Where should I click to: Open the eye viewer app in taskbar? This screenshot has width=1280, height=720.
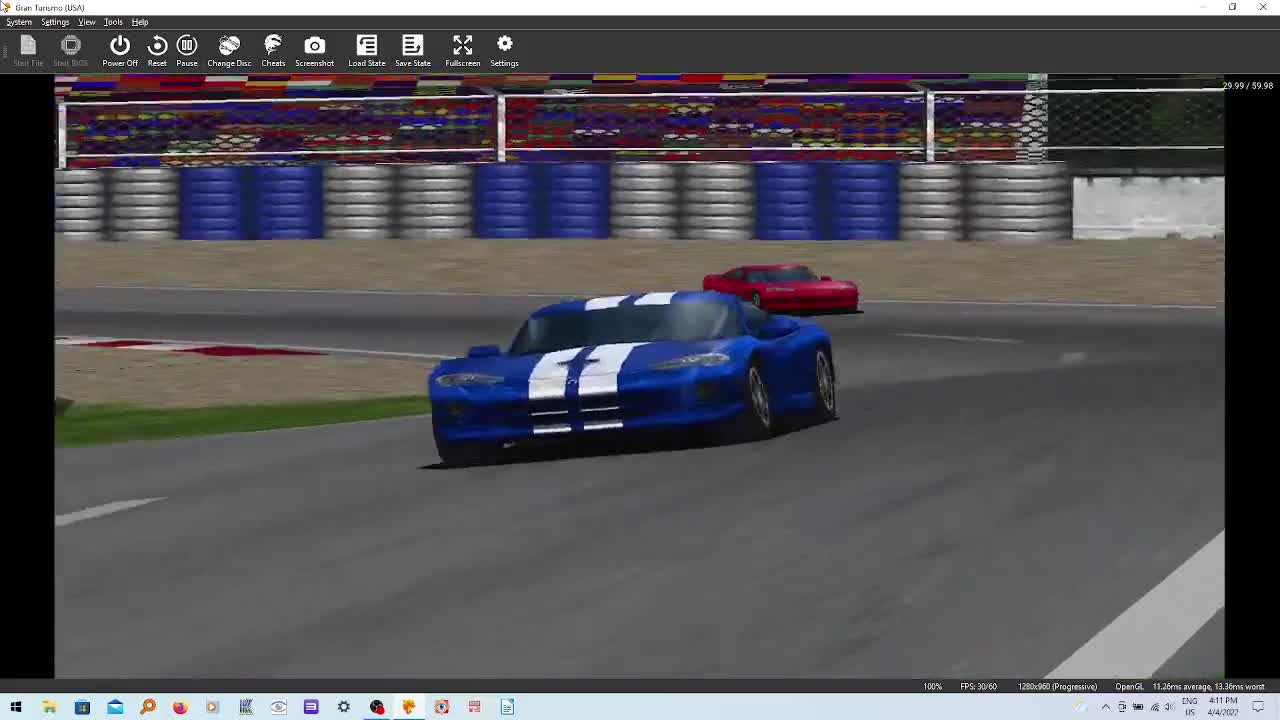click(278, 707)
